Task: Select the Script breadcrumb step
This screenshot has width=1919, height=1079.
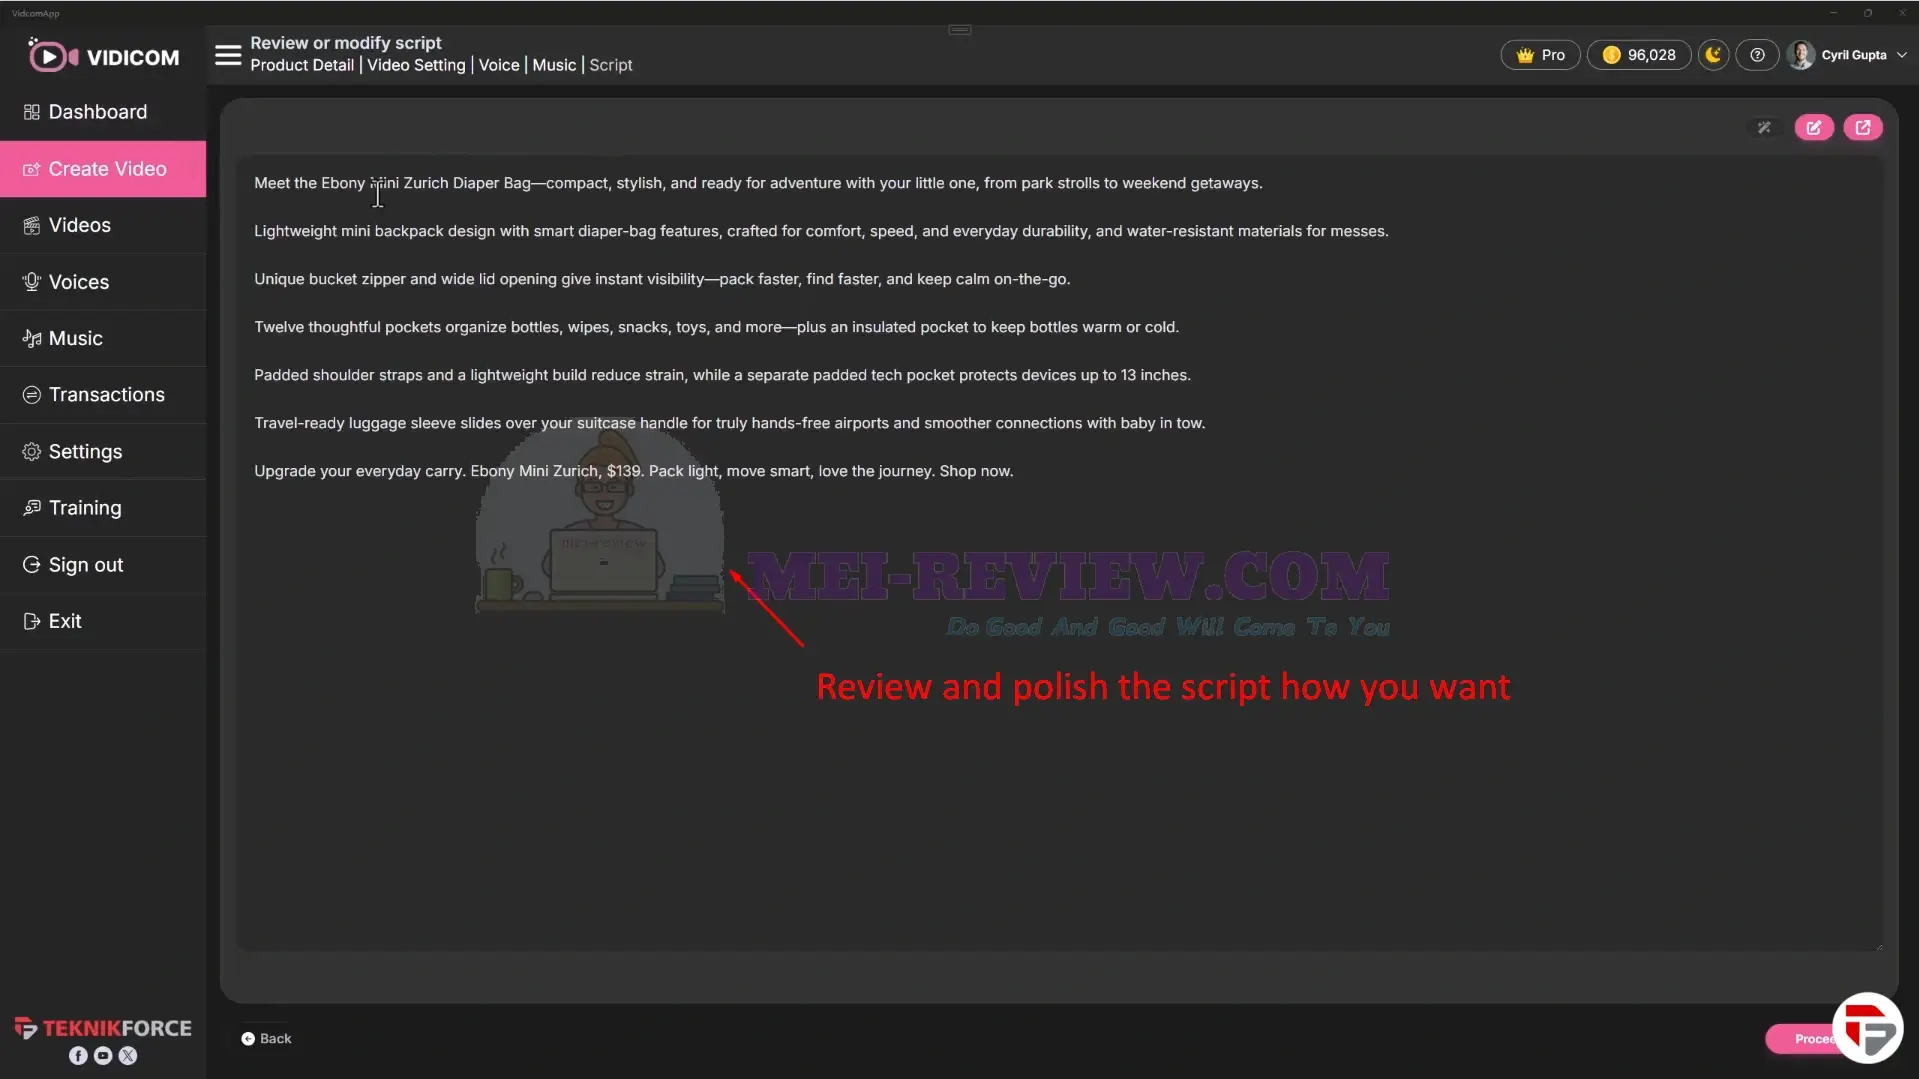Action: (611, 65)
